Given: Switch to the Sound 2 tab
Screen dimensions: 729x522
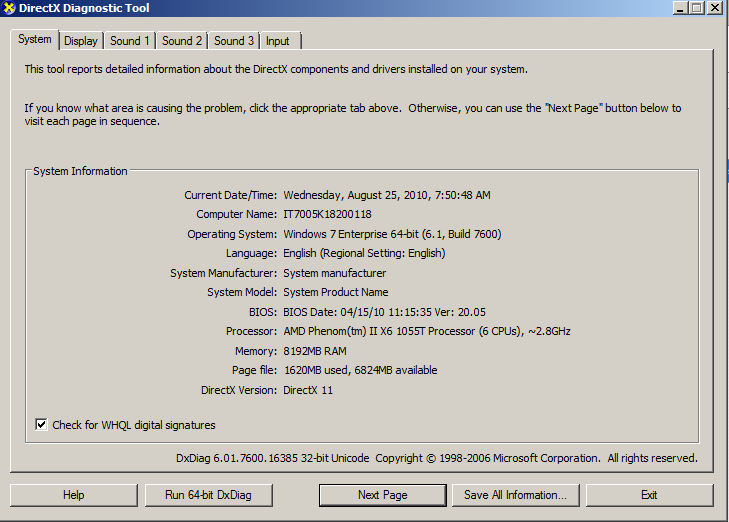Looking at the screenshot, I should pyautogui.click(x=182, y=41).
